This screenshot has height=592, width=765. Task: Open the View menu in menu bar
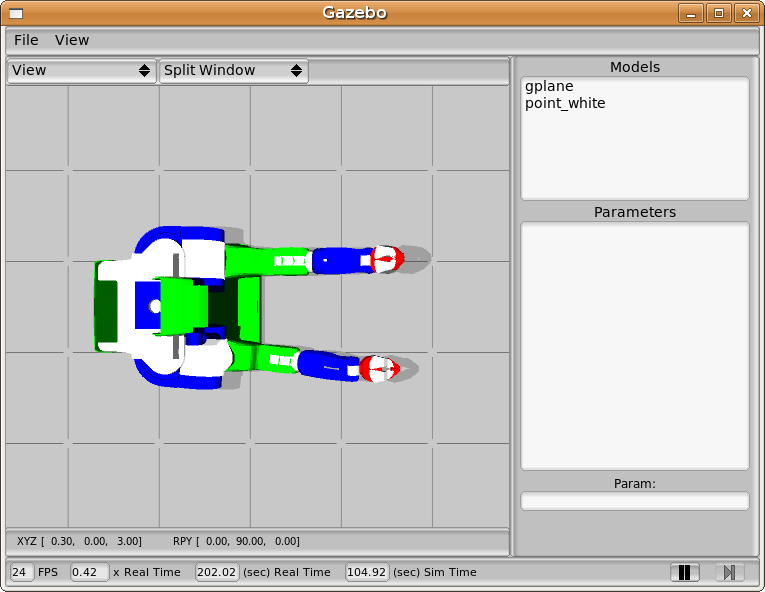[72, 40]
